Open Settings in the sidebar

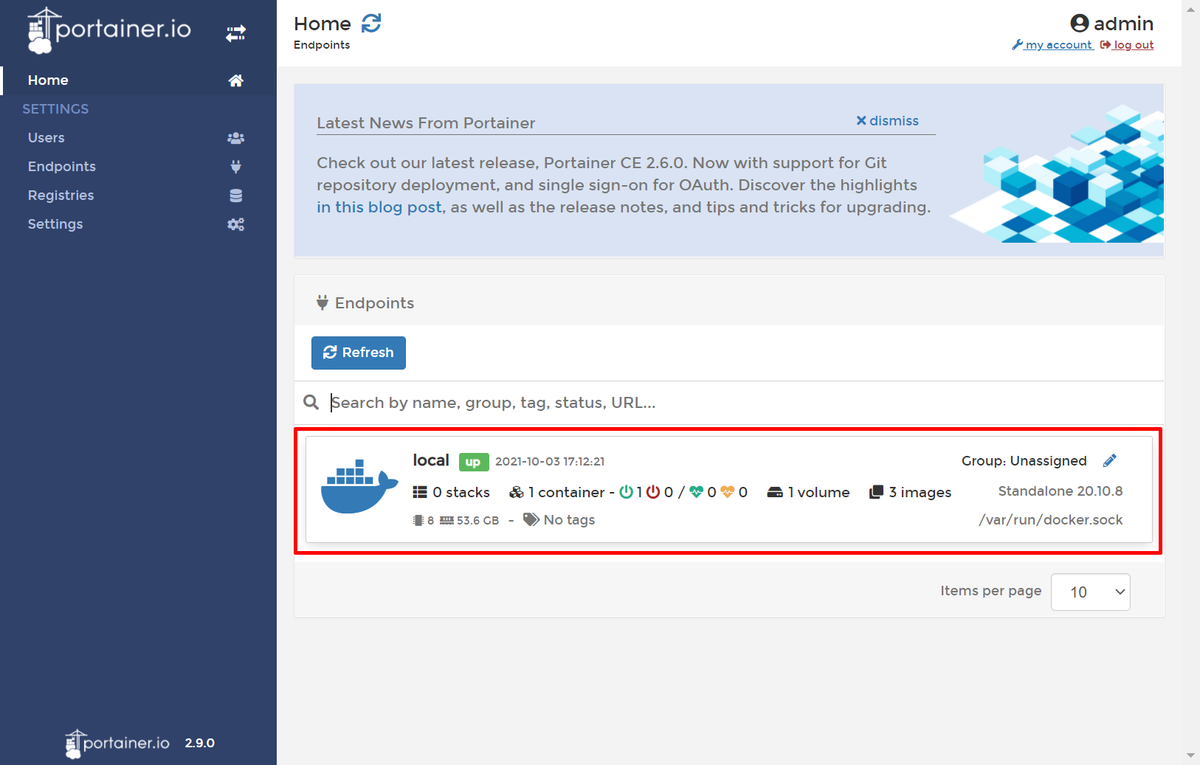point(55,224)
